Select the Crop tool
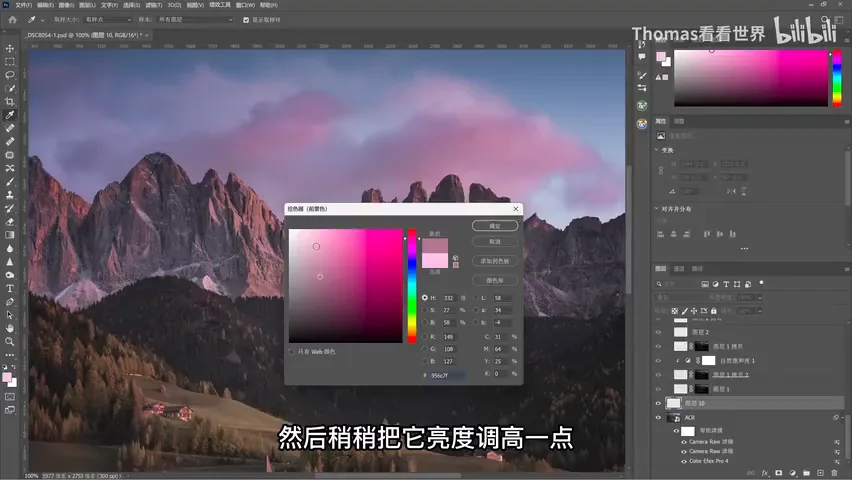The image size is (852, 480). click(x=10, y=102)
